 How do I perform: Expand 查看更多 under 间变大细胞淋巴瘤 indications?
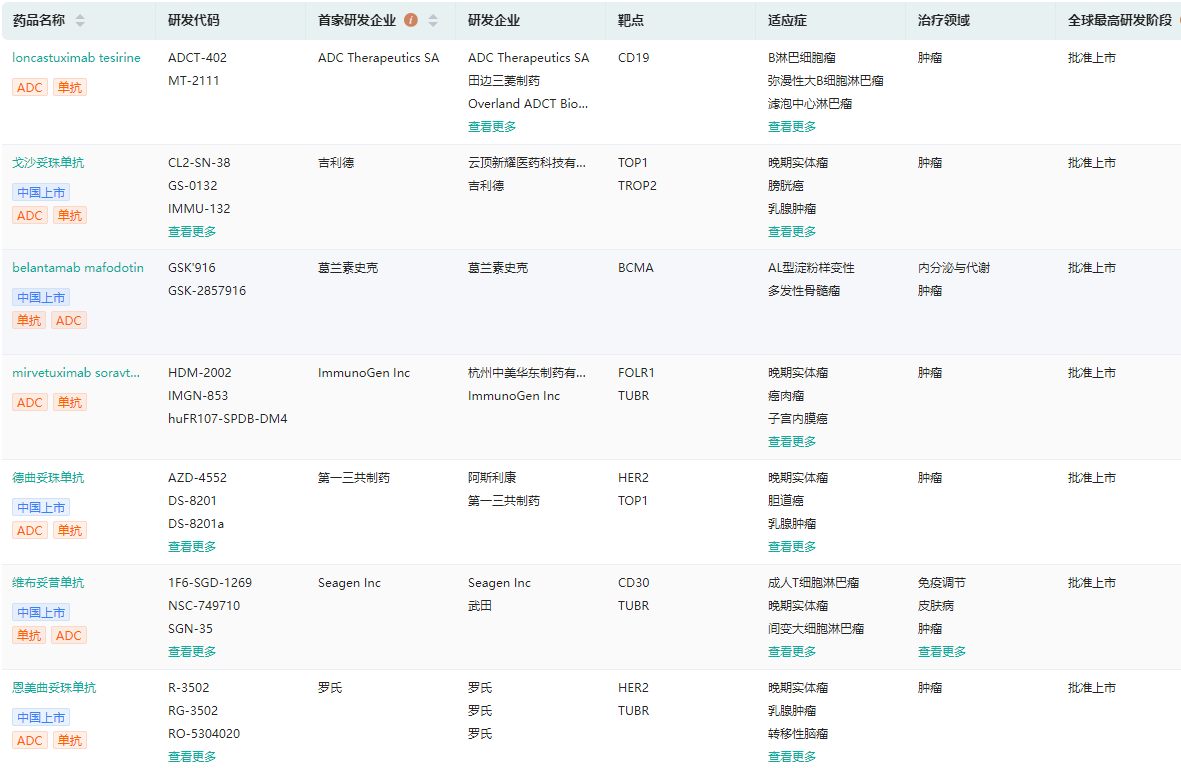(792, 651)
